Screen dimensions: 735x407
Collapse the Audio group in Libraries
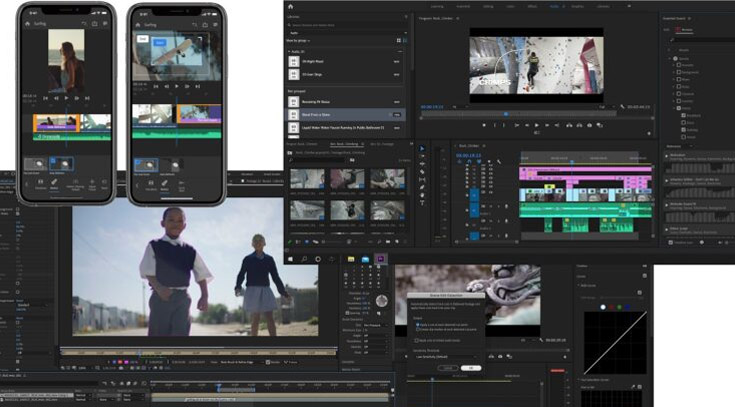[x=291, y=51]
